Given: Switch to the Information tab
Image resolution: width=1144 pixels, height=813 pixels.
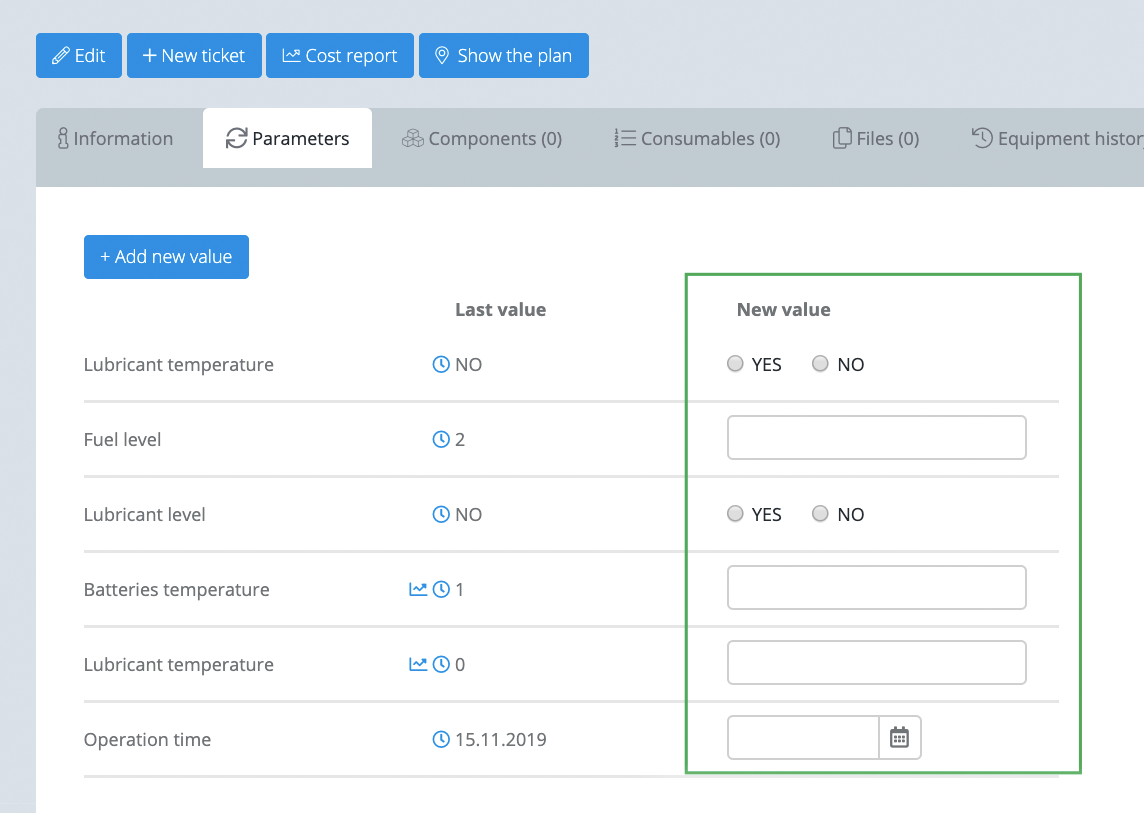Looking at the screenshot, I should click(x=115, y=139).
